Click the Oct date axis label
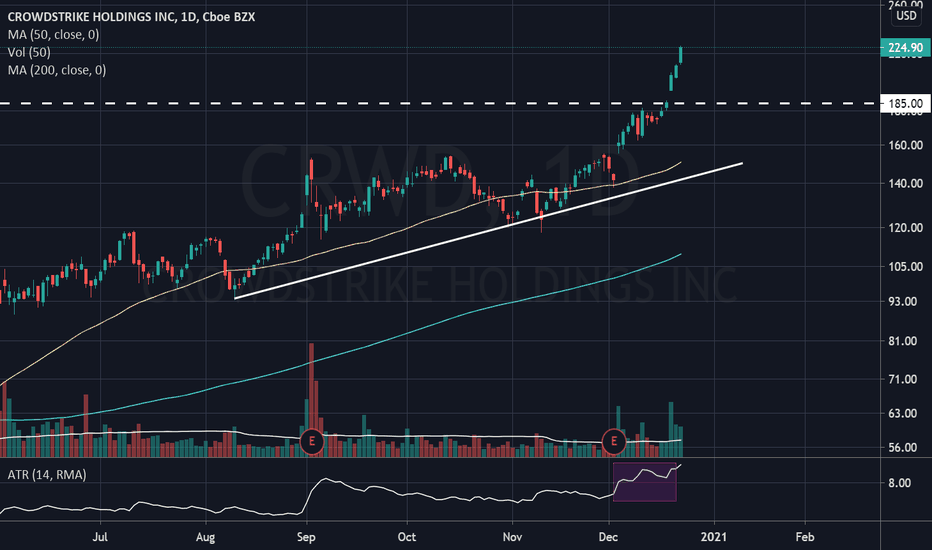The width and height of the screenshot is (932, 550). (x=407, y=537)
